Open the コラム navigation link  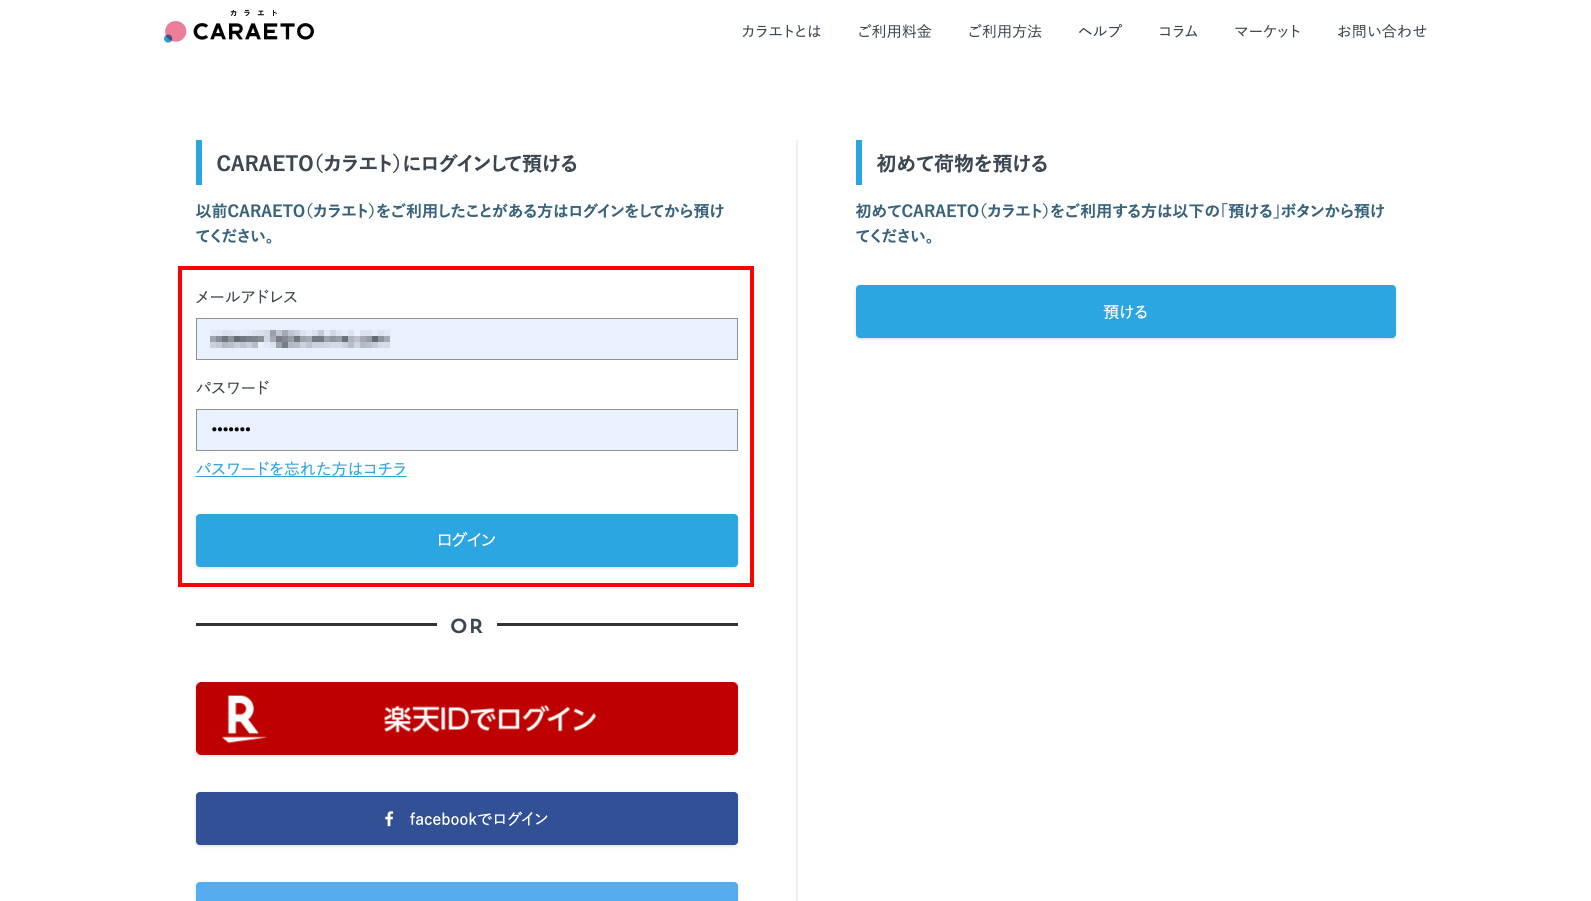[1178, 31]
